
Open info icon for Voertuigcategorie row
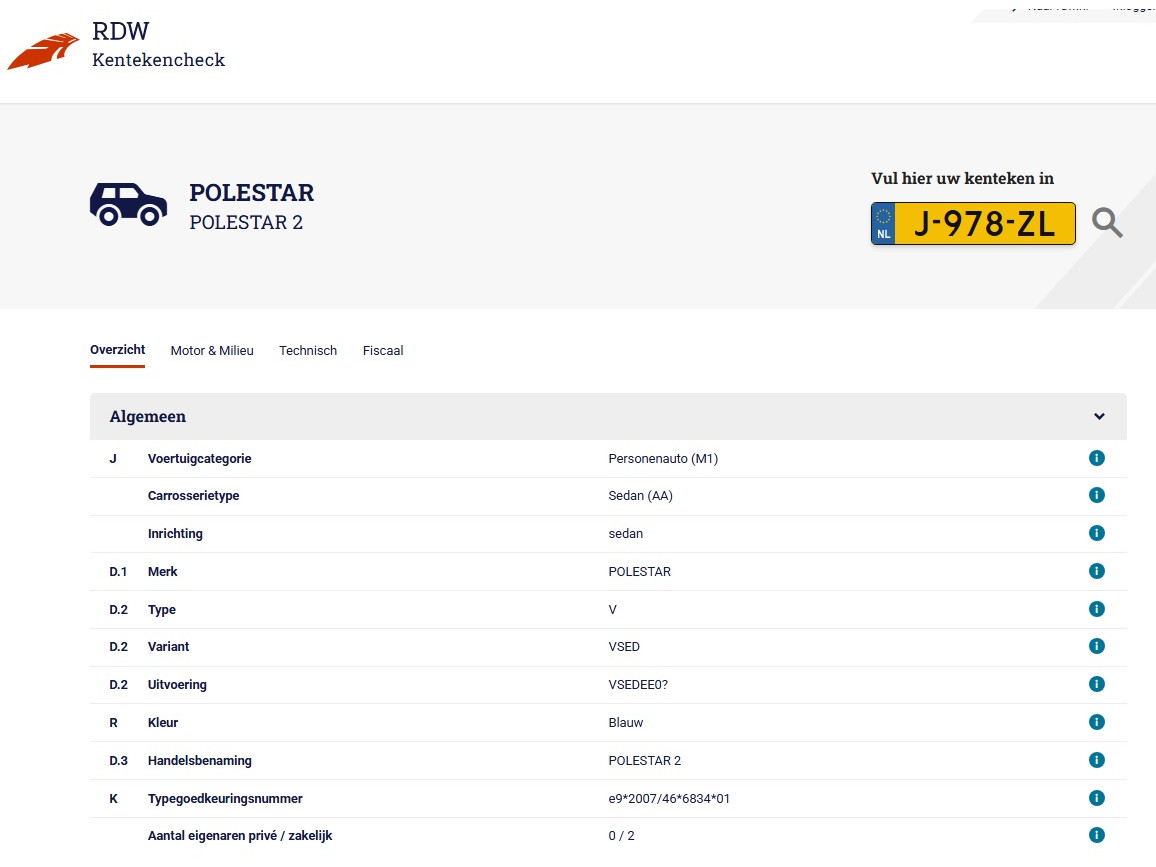(x=1096, y=459)
